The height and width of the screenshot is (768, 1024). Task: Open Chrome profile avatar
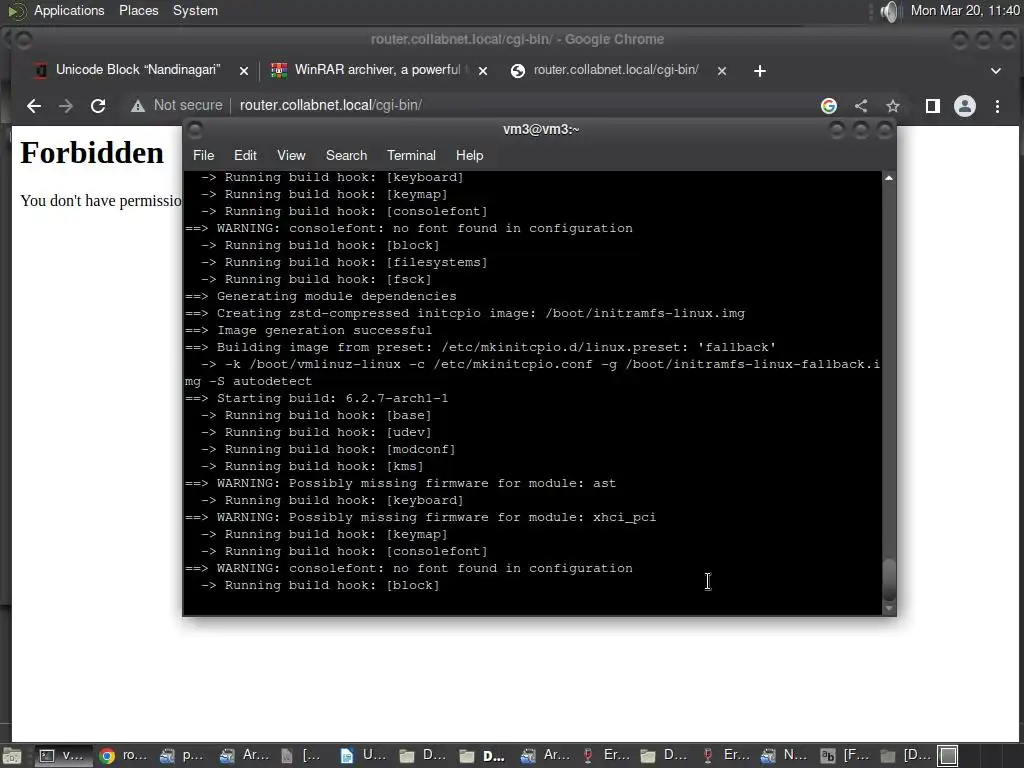(x=965, y=106)
